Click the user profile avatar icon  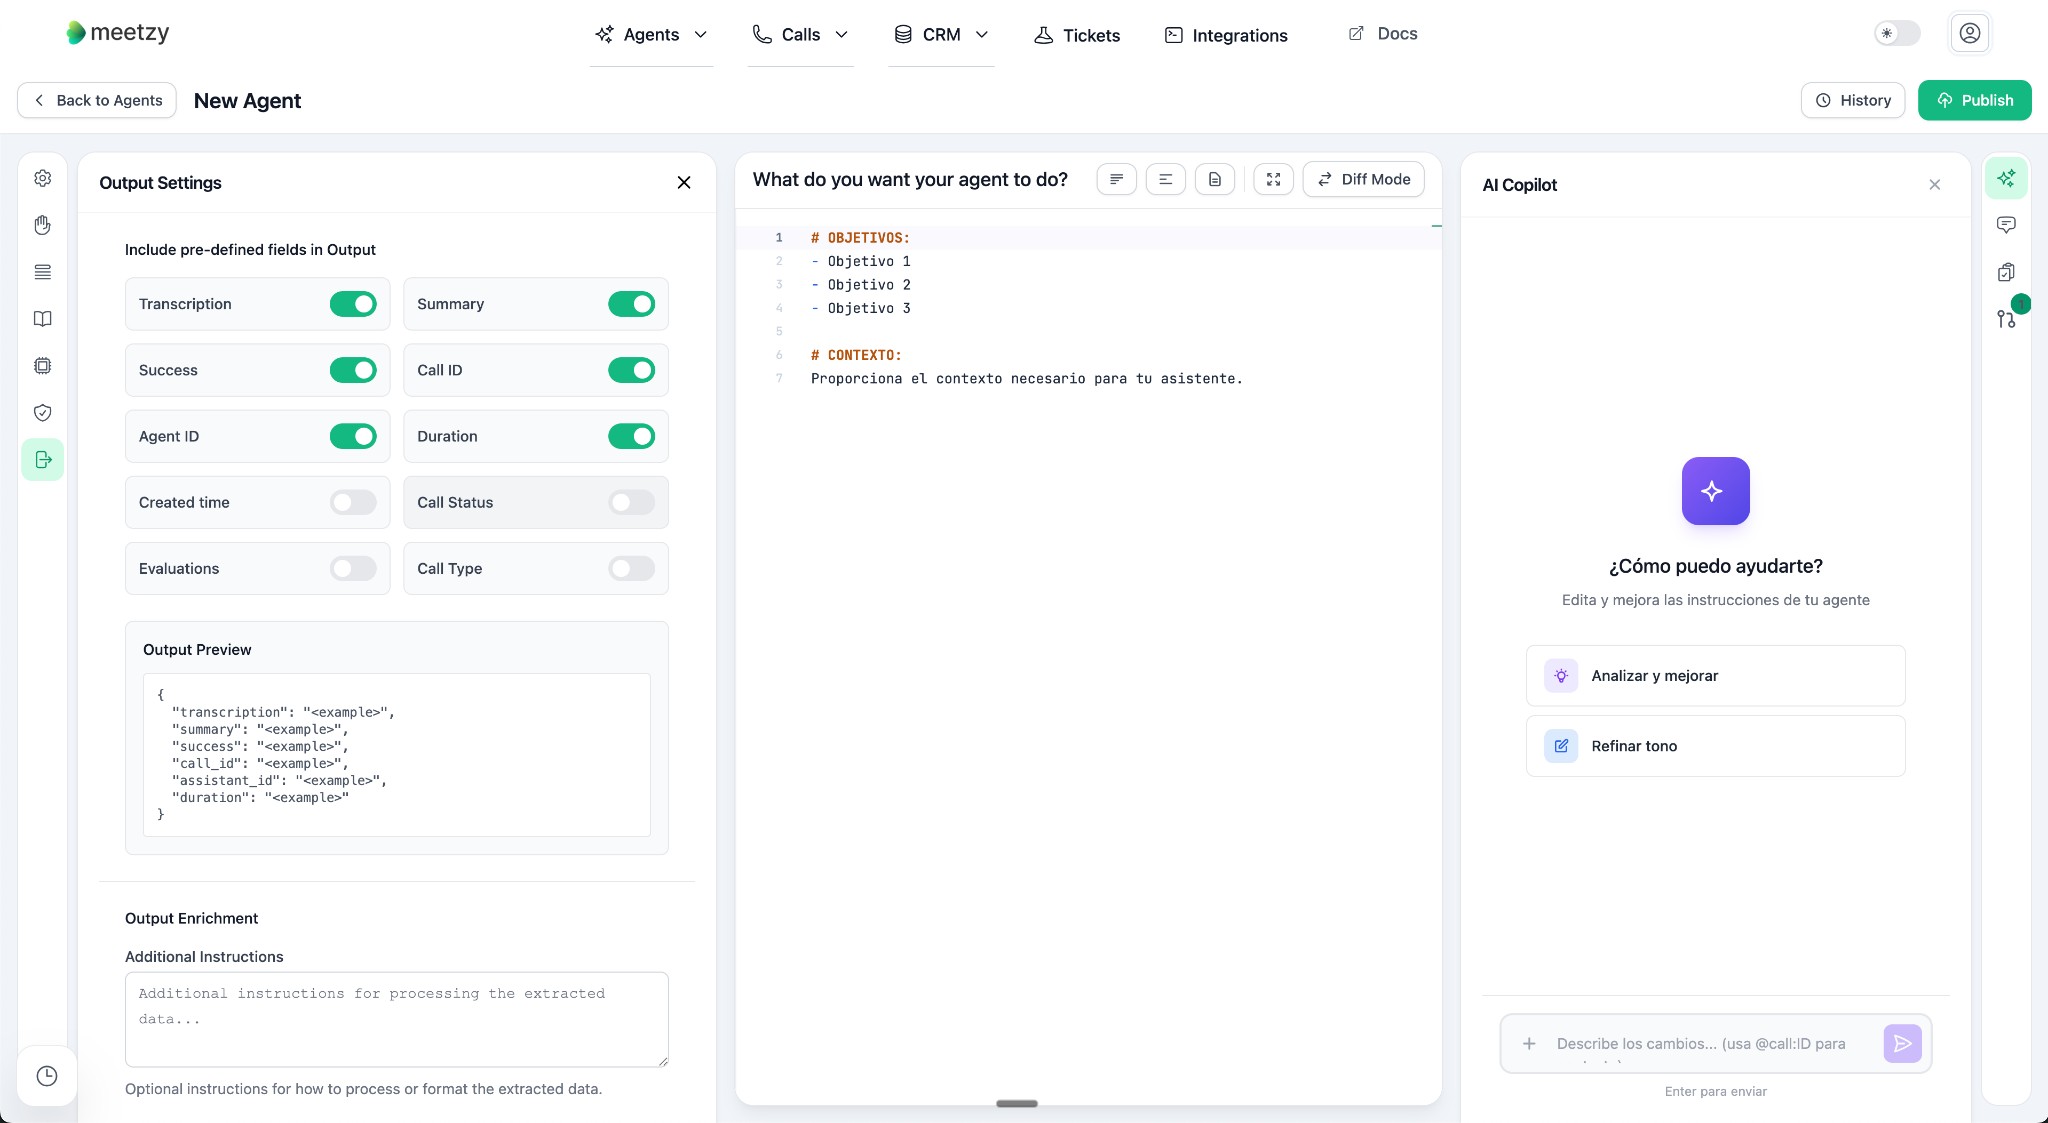tap(1969, 33)
